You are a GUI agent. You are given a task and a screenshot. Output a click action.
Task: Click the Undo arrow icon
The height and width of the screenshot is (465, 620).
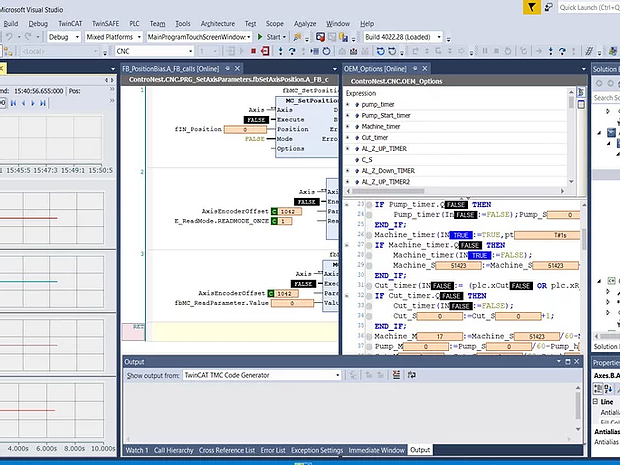coord(9,37)
